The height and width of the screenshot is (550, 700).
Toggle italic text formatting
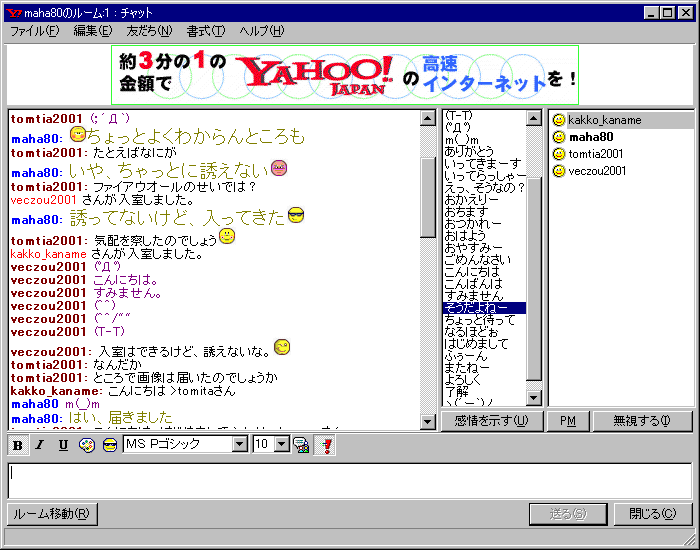pos(40,444)
